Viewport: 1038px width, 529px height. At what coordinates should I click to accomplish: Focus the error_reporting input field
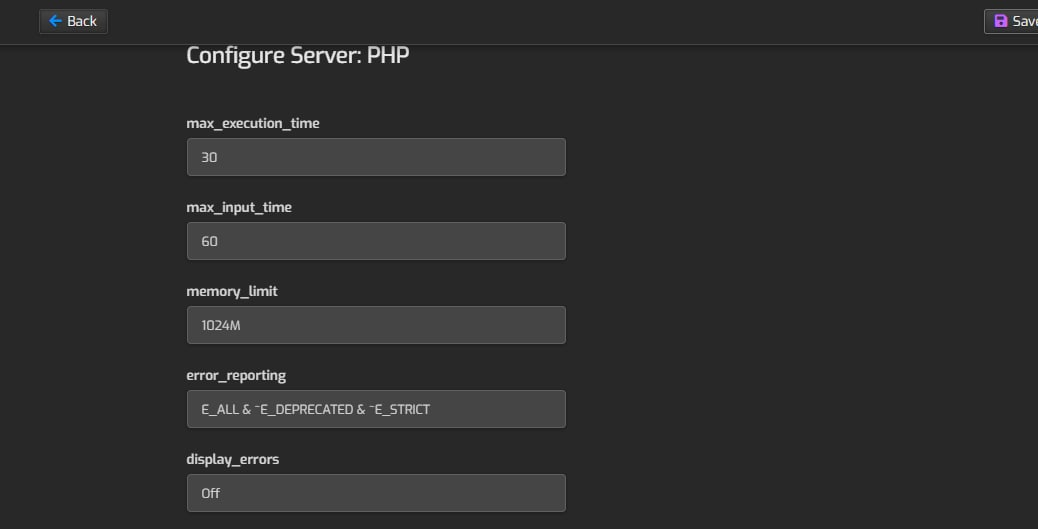click(376, 409)
